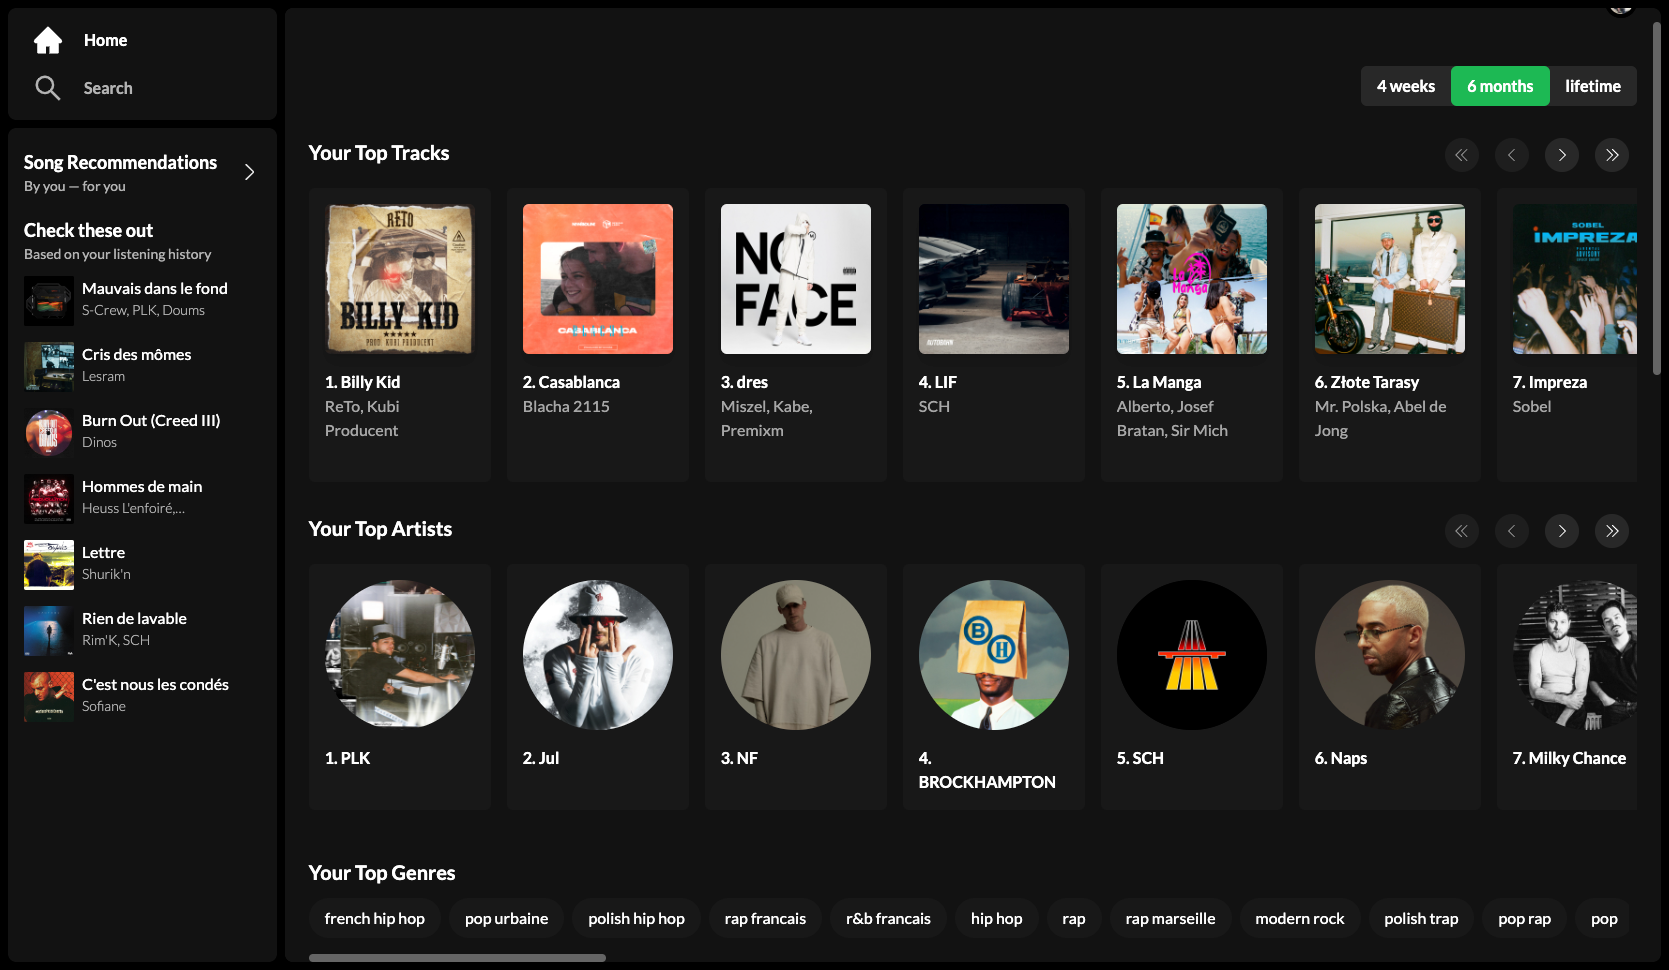Viewport: 1669px width, 970px height.
Task: Open the Billy Kid album cover
Action: [x=400, y=279]
